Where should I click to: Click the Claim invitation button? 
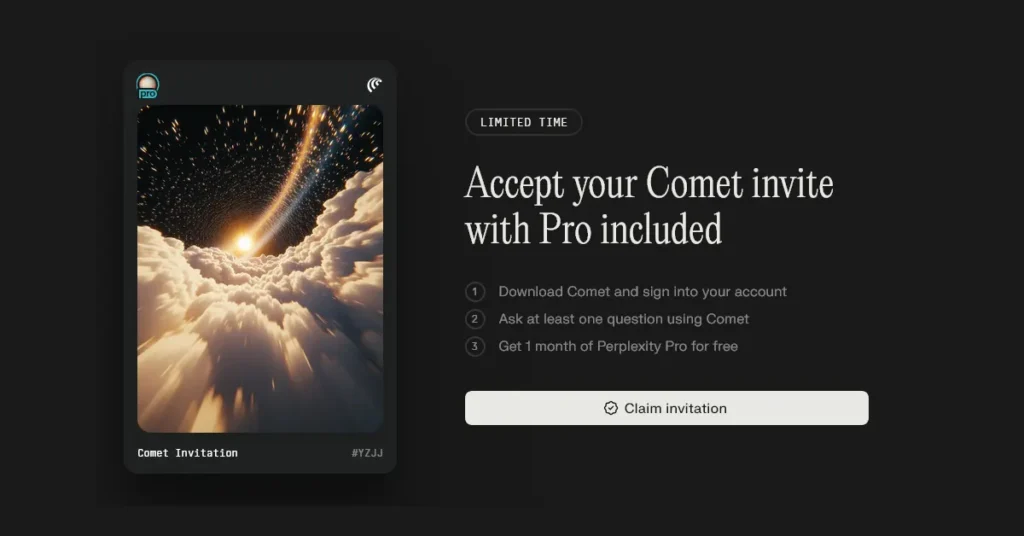[x=666, y=408]
